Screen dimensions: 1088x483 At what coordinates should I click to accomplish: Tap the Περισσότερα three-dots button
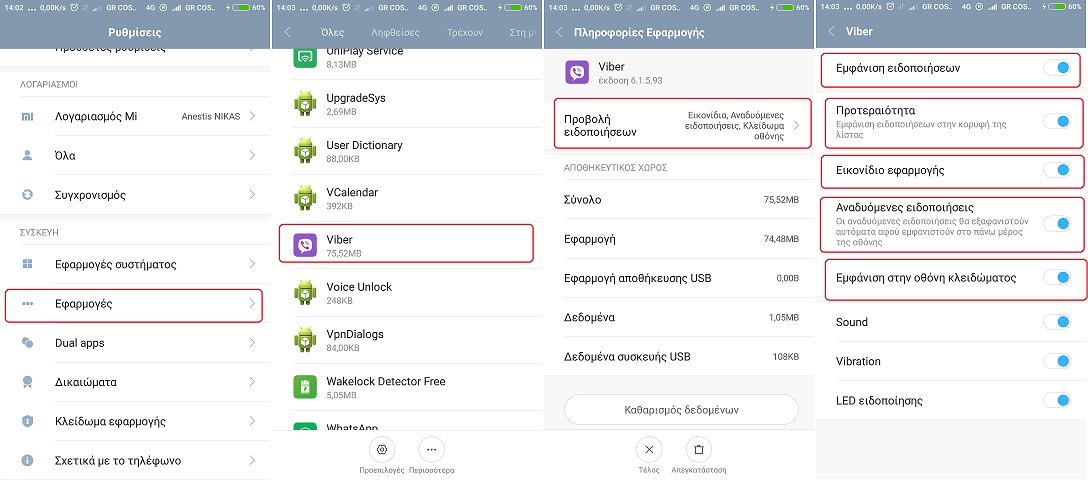[432, 450]
